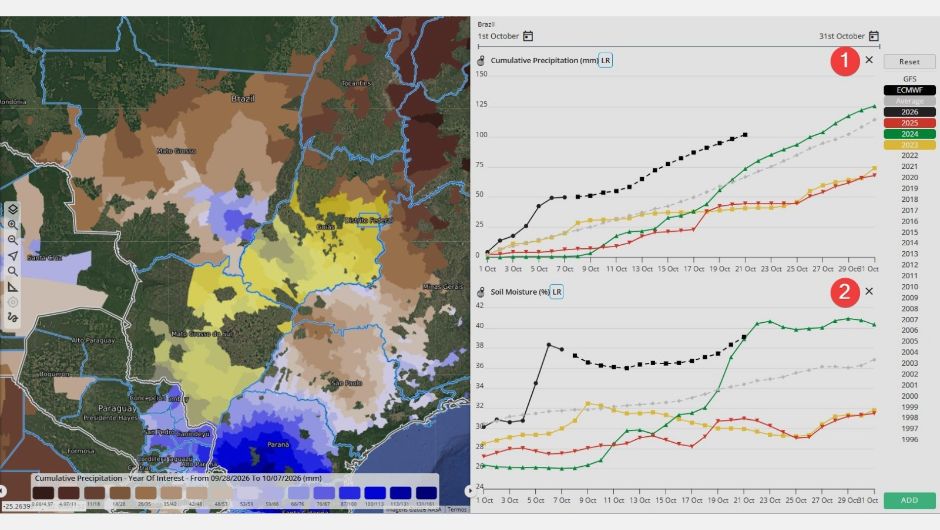Screen dimensions: 940x530
Task: Click the Reset button
Action: tap(909, 62)
